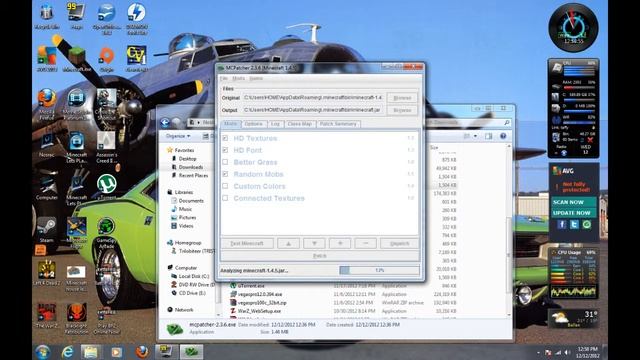This screenshot has height=360, width=640.
Task: Open the Explorer help icon
Action: pyautogui.click(x=503, y=136)
